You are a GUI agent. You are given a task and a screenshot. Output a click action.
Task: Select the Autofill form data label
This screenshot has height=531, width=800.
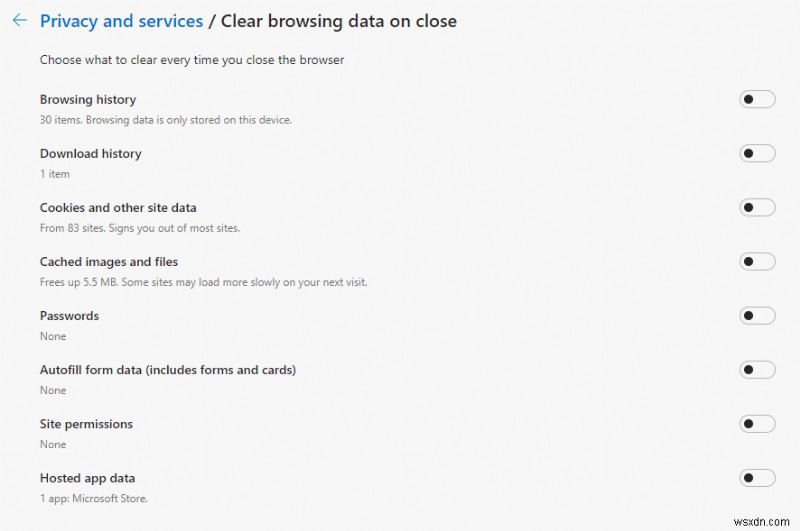coord(168,370)
